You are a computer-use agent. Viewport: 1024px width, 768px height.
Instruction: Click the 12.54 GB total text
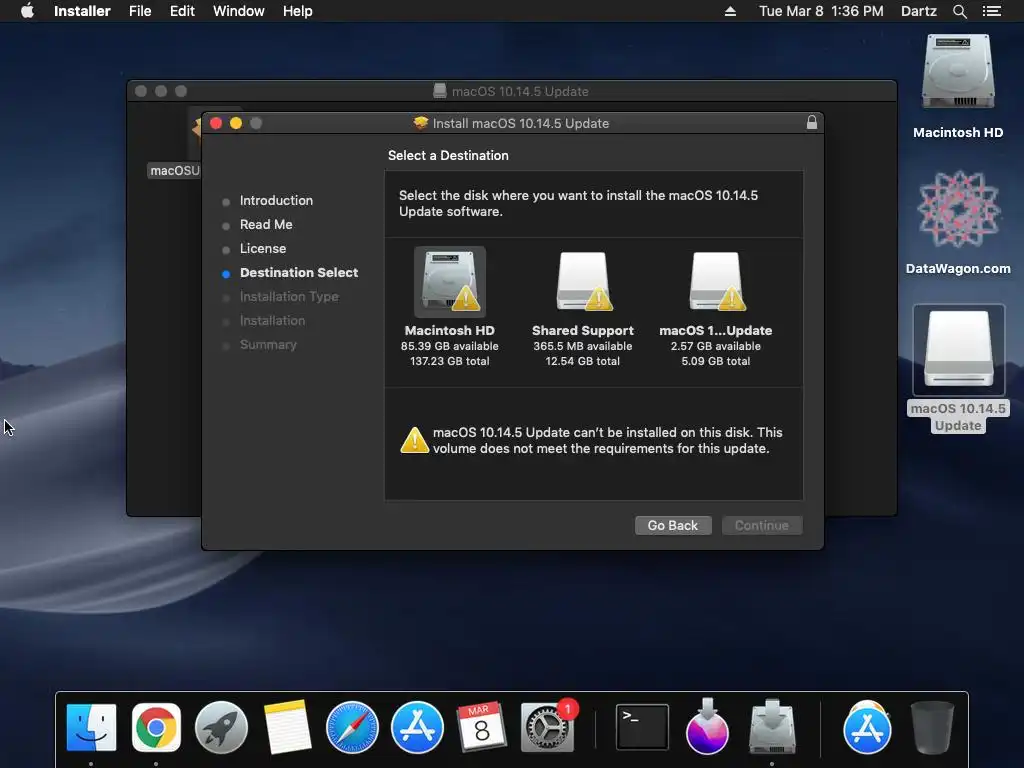[x=583, y=361]
